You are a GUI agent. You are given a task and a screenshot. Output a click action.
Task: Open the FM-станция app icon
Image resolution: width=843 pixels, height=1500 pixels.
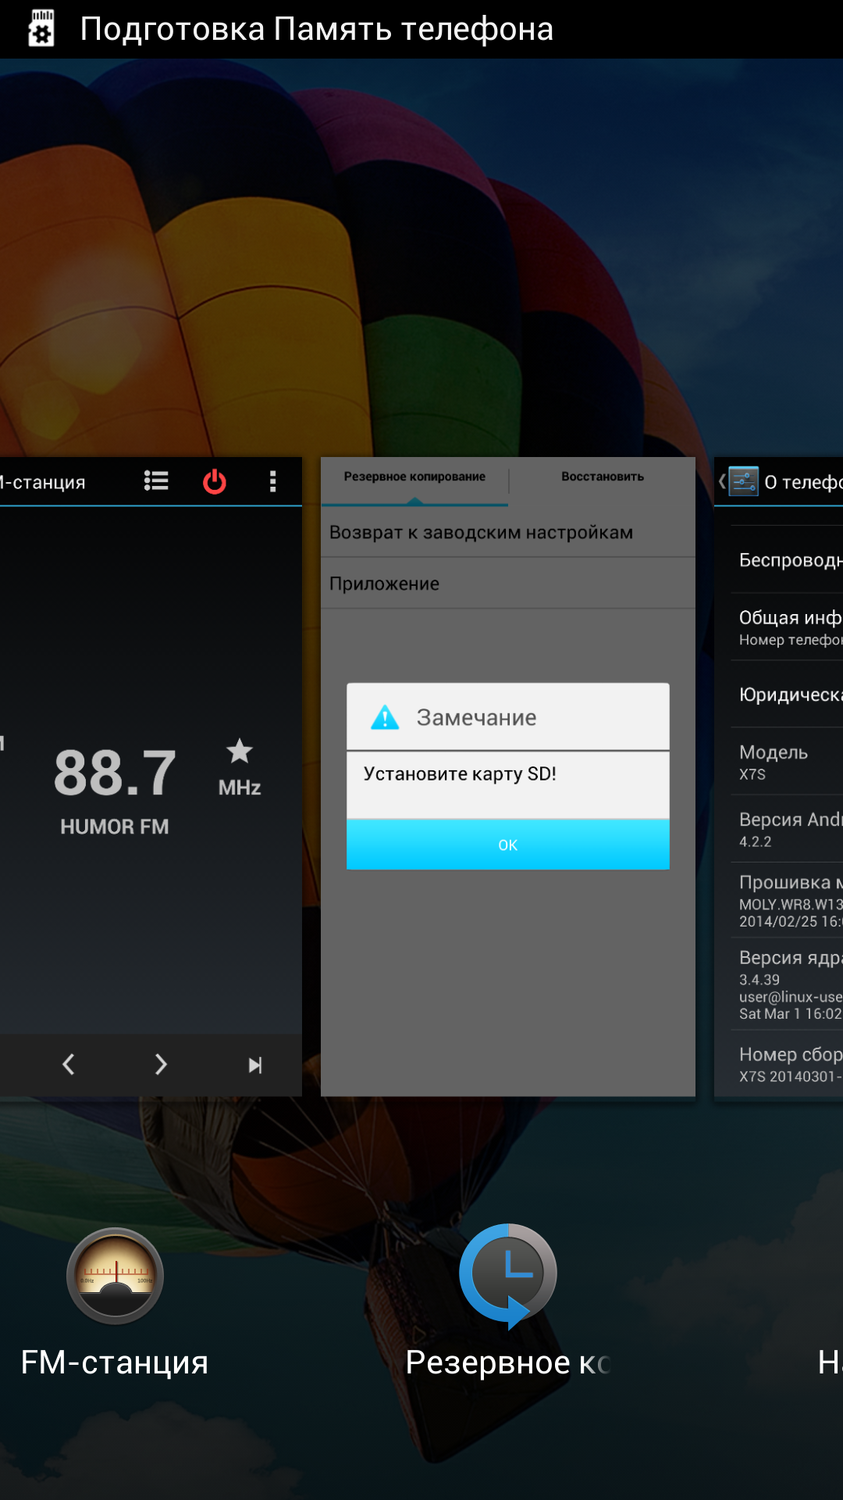point(115,1276)
